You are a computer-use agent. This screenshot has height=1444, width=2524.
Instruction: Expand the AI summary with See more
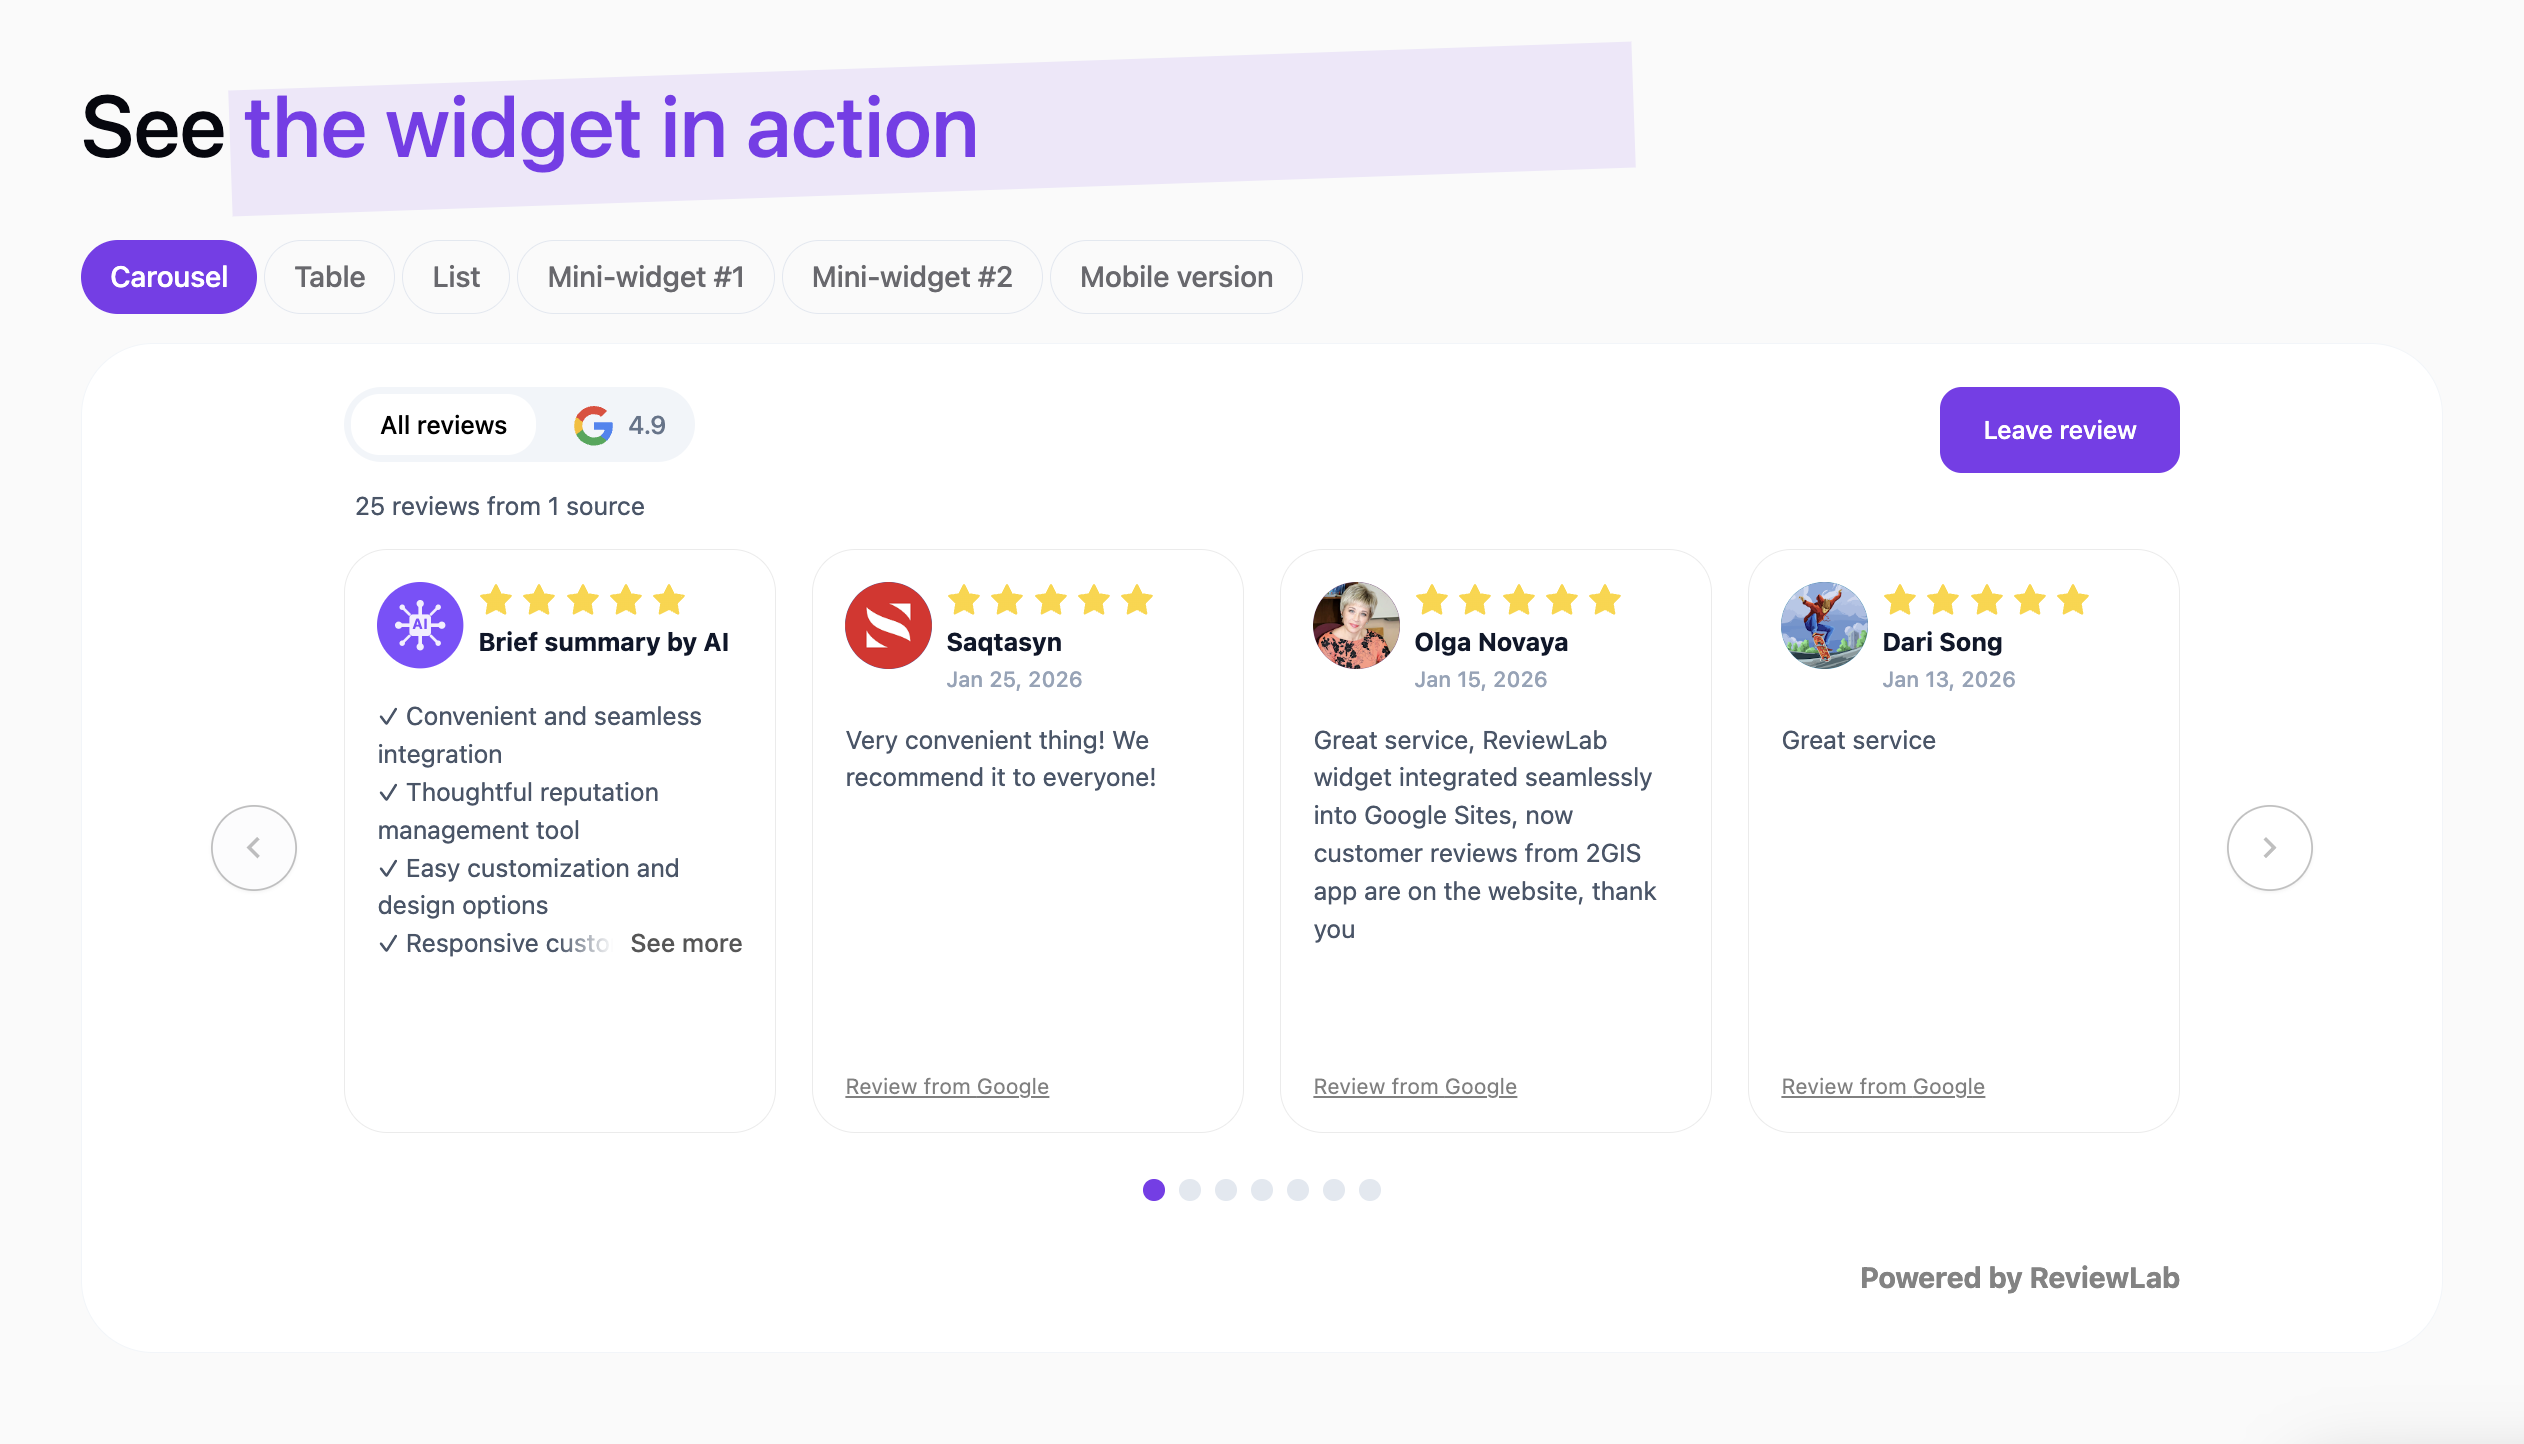pos(686,942)
